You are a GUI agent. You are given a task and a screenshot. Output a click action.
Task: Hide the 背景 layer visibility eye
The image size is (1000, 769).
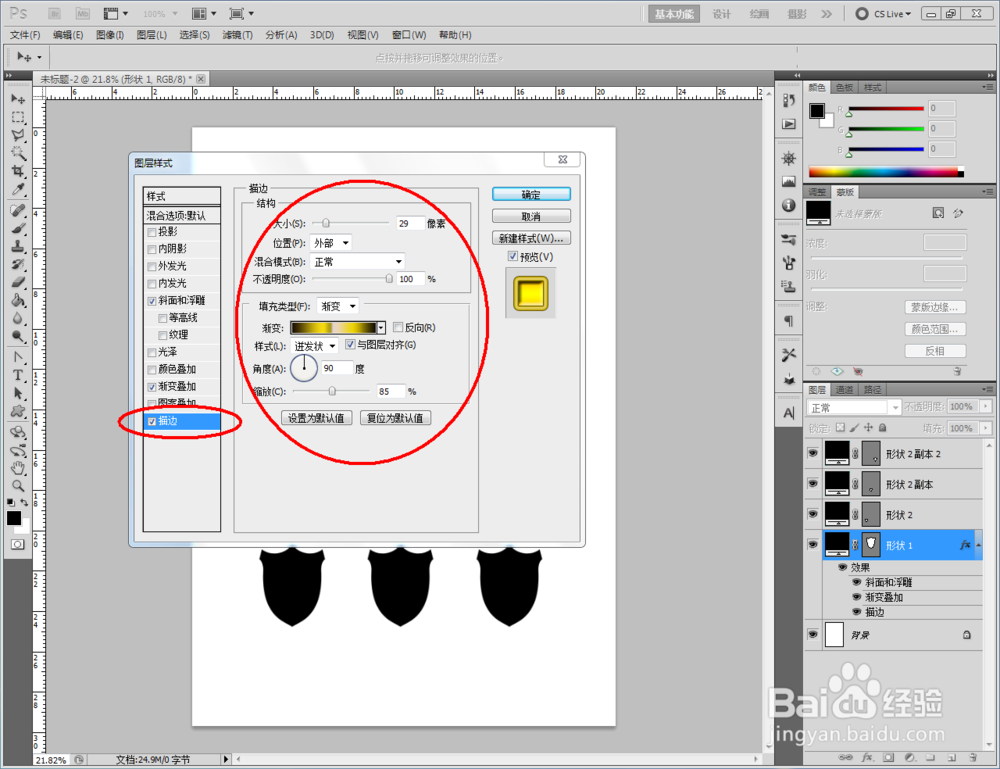pyautogui.click(x=812, y=634)
